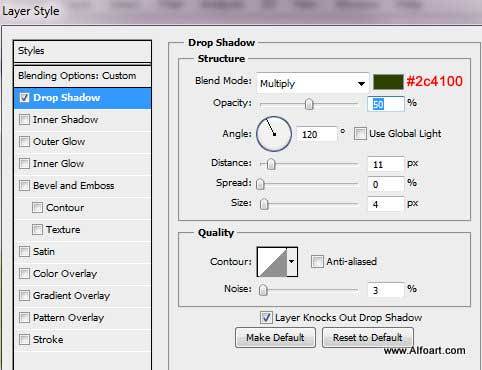Enable the Anti-aliased checkbox
The height and width of the screenshot is (370, 482).
click(317, 262)
